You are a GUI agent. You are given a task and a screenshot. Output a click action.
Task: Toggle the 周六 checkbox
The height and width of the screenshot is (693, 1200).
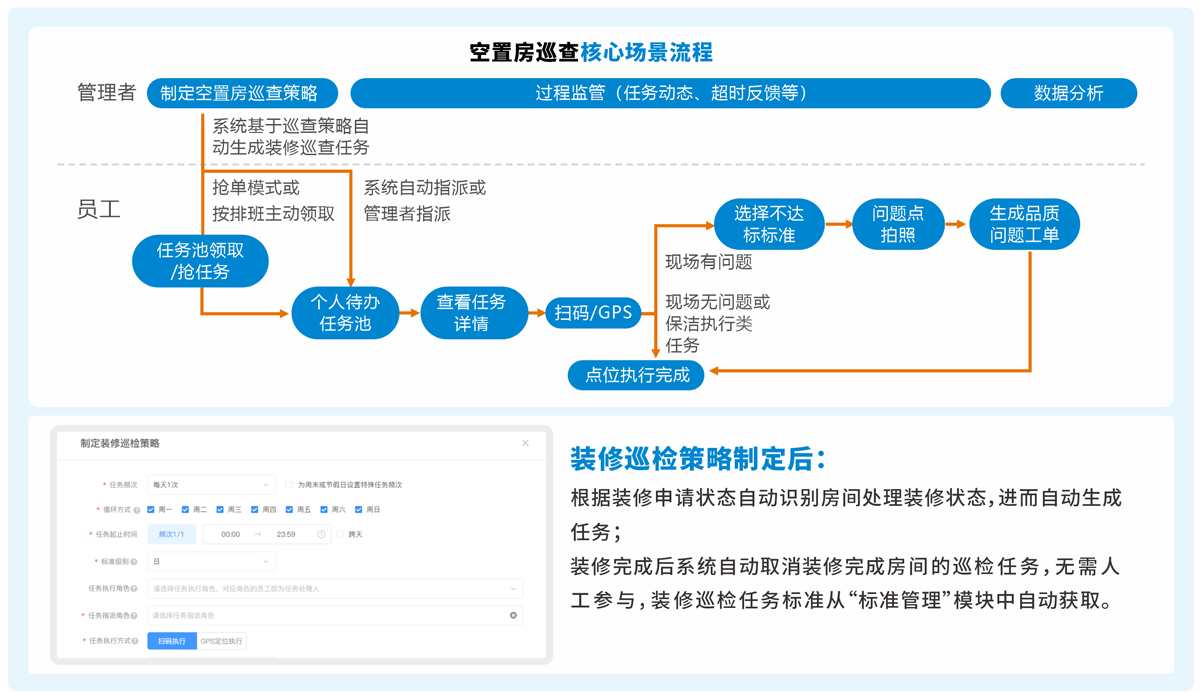(324, 510)
